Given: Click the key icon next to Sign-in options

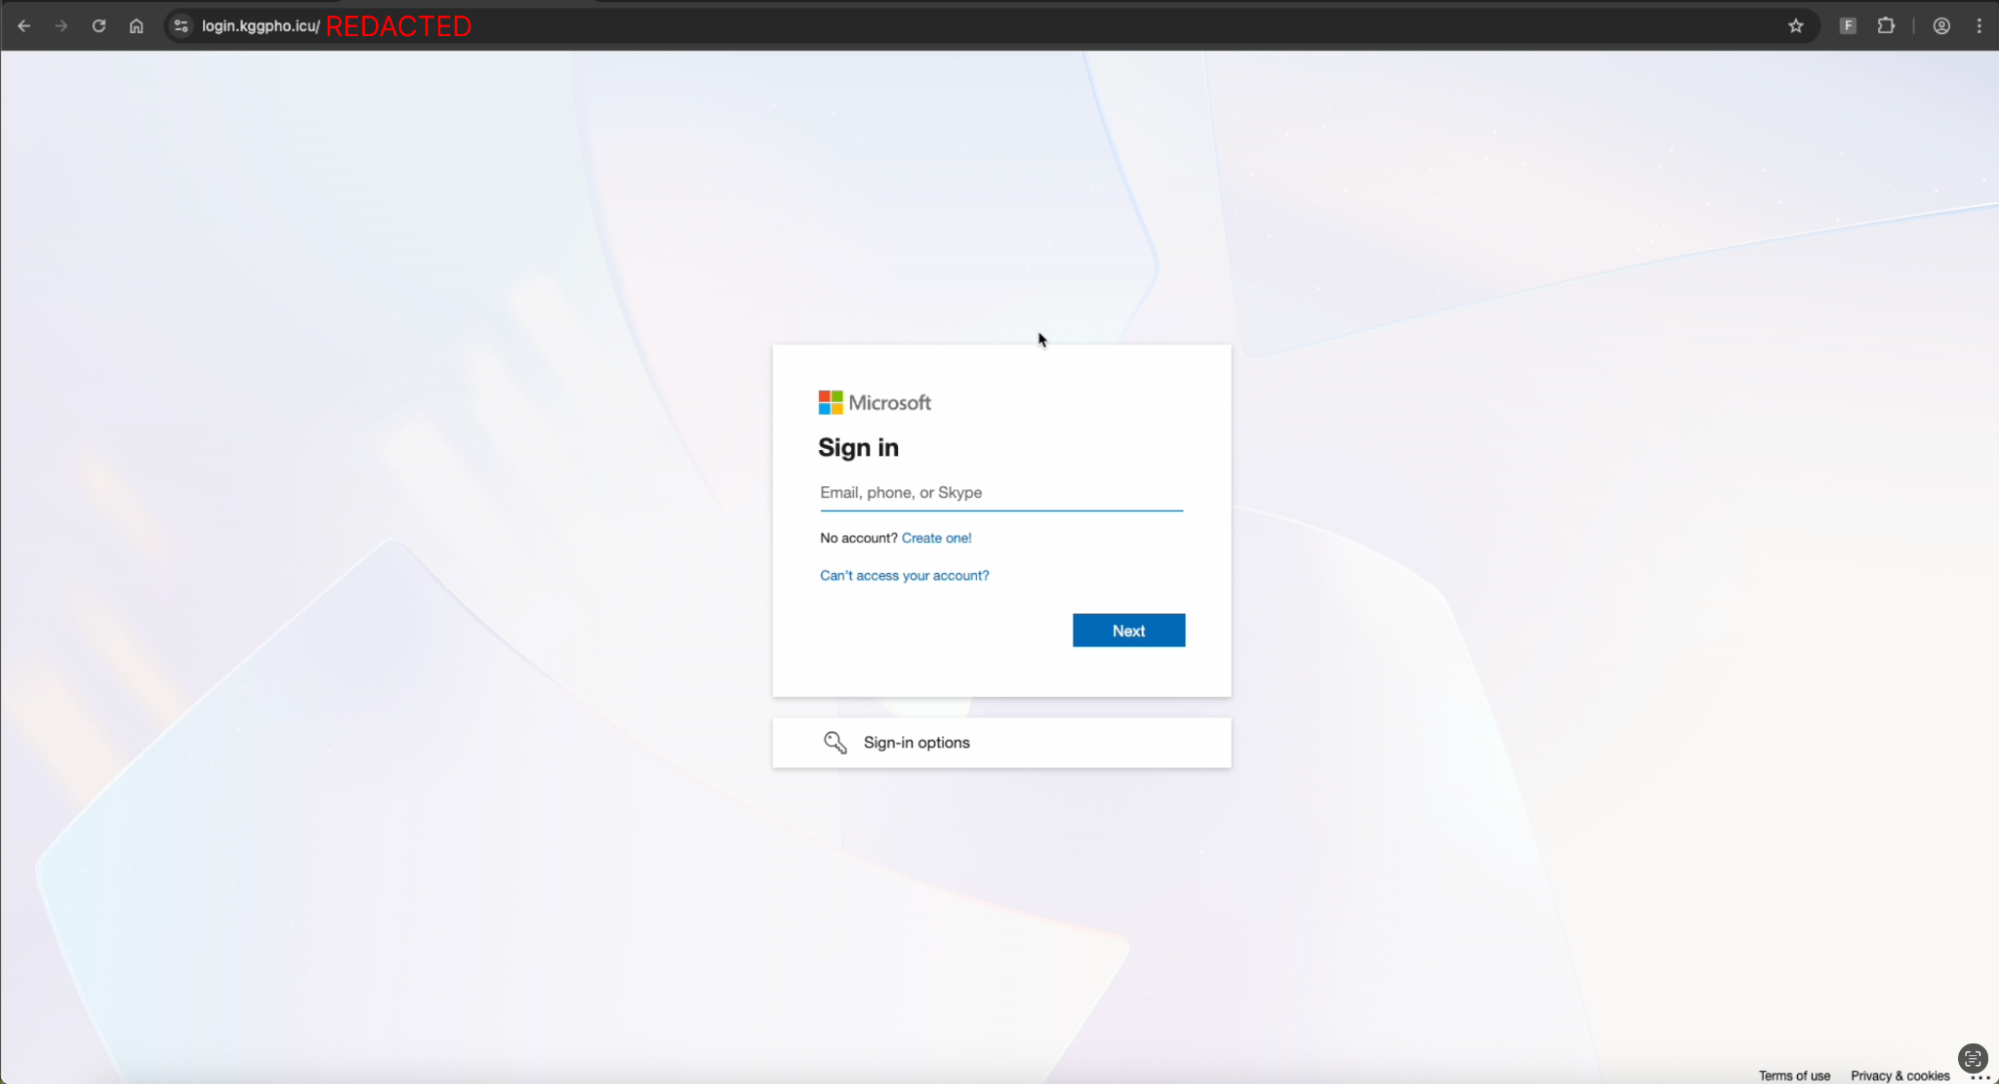Looking at the screenshot, I should [x=835, y=742].
